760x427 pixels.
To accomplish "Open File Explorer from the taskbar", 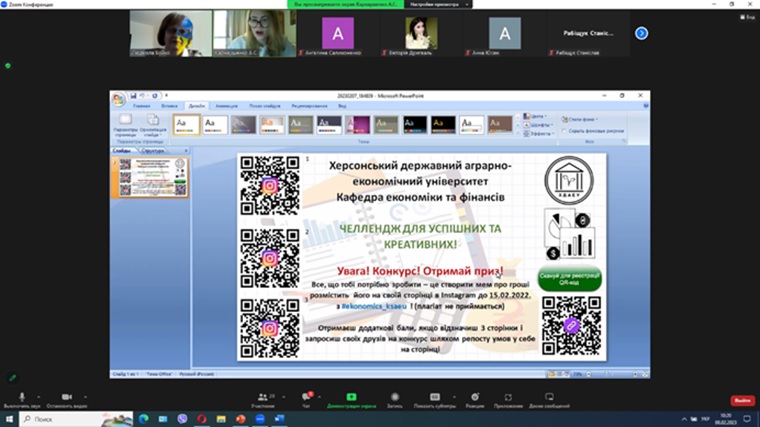I will point(221,419).
